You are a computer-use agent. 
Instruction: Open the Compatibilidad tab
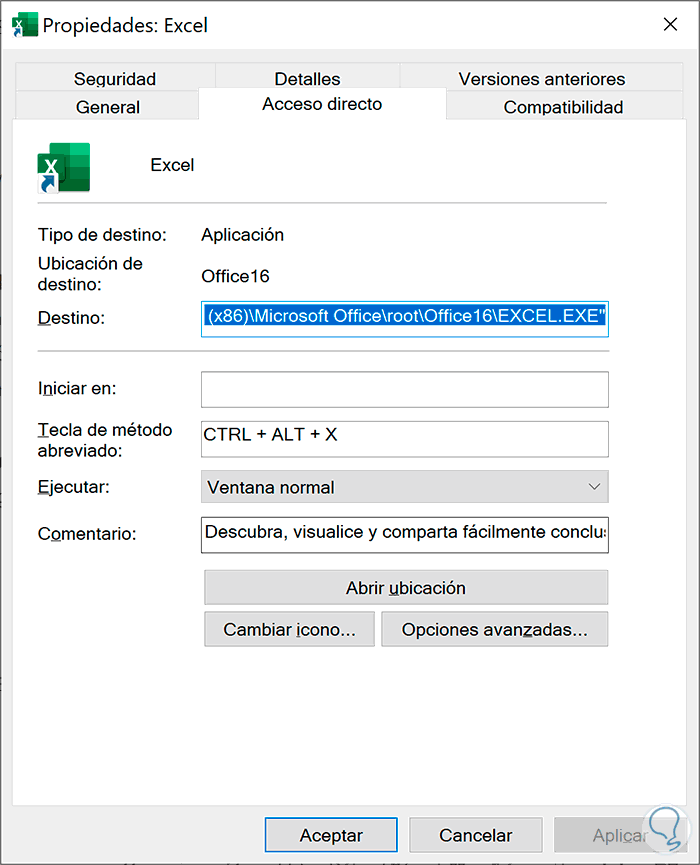click(563, 106)
